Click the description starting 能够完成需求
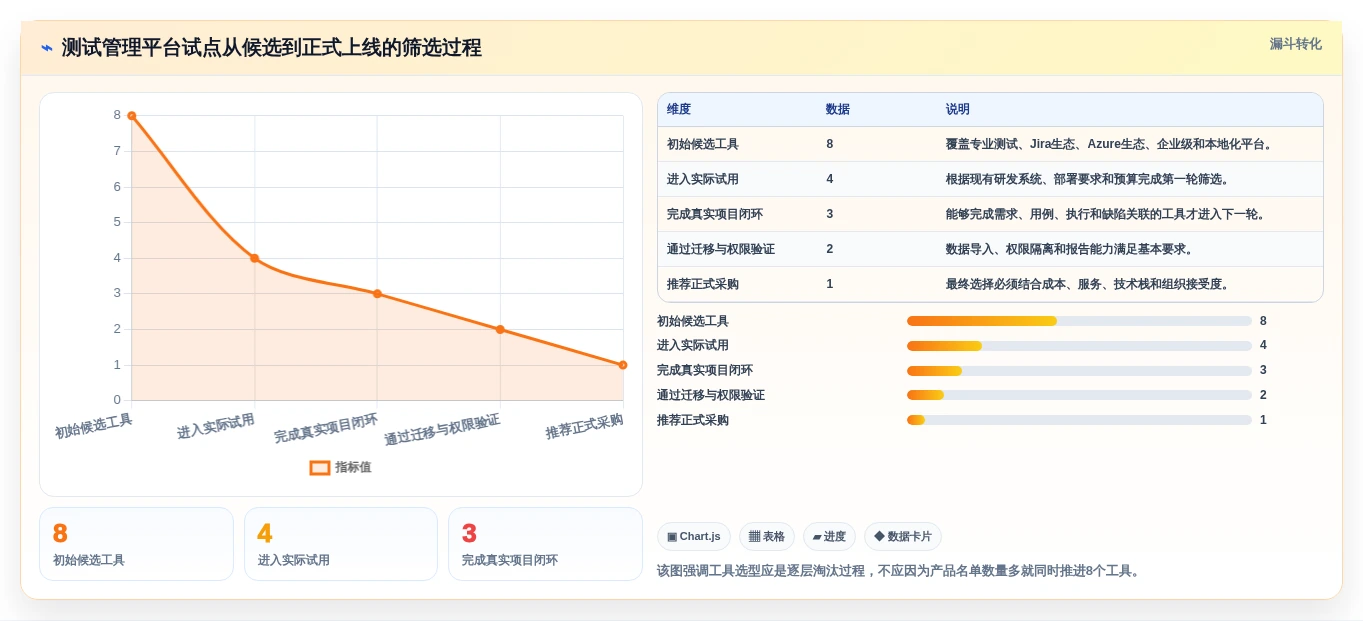Screen dimensions: 1363x621 pos(1105,214)
